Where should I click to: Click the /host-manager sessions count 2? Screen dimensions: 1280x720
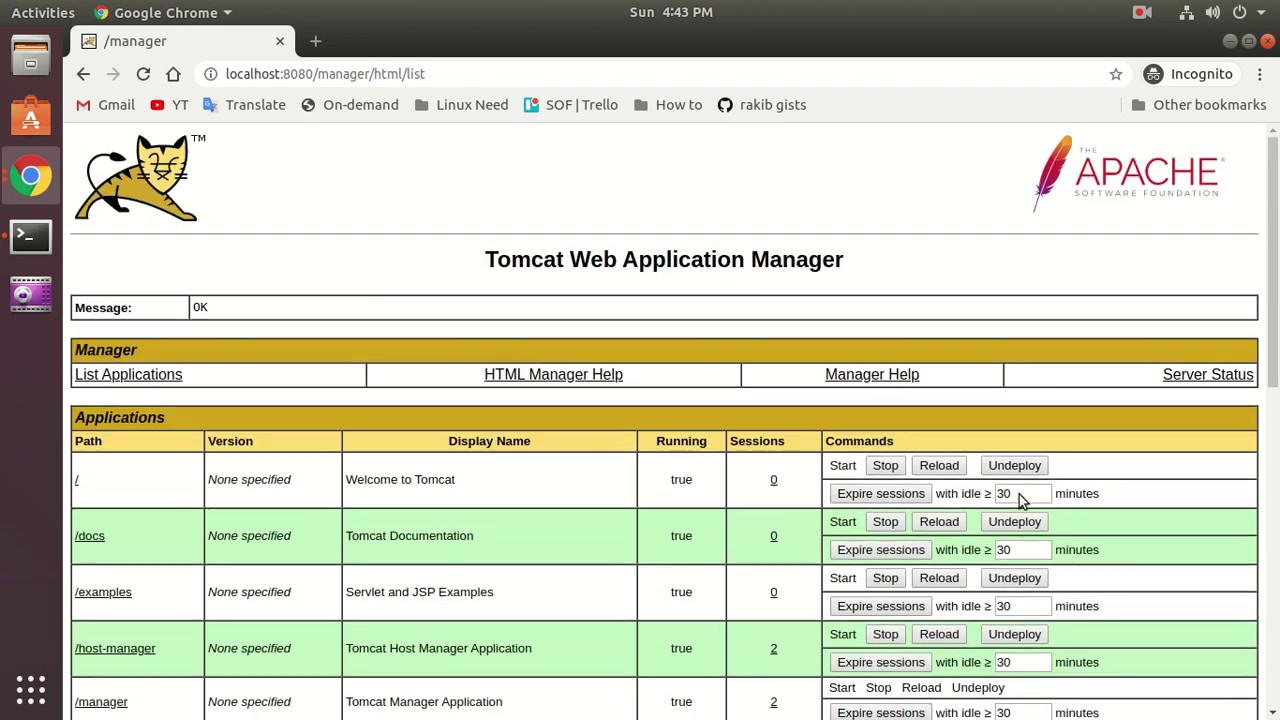click(773, 648)
